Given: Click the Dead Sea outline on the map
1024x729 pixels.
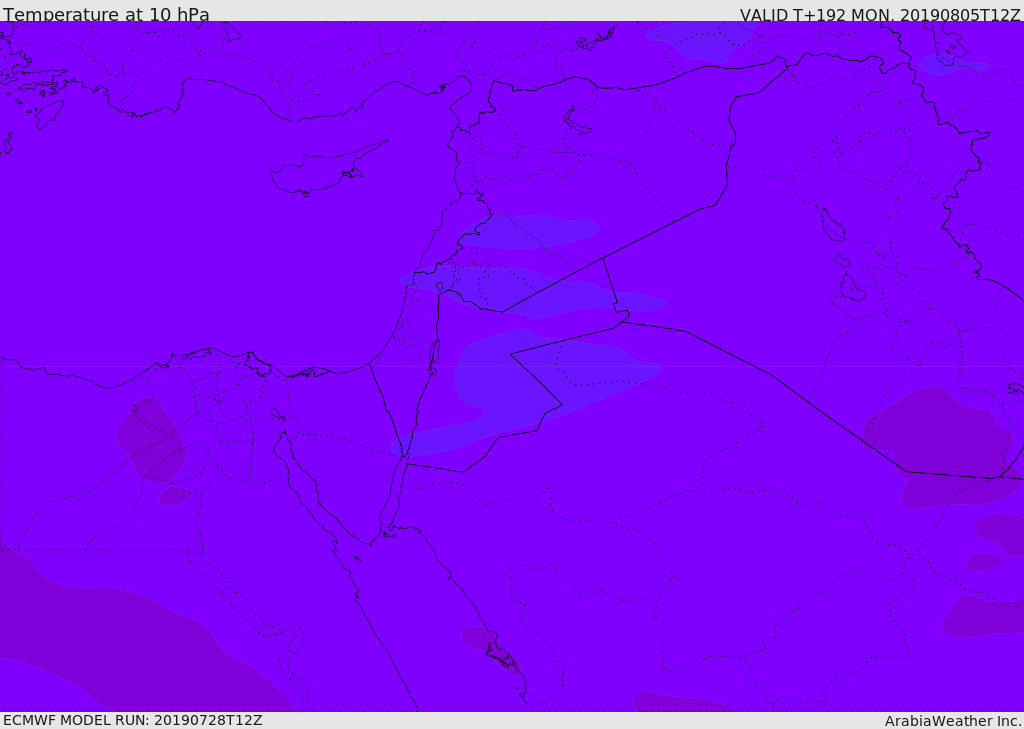Looking at the screenshot, I should (x=434, y=357).
